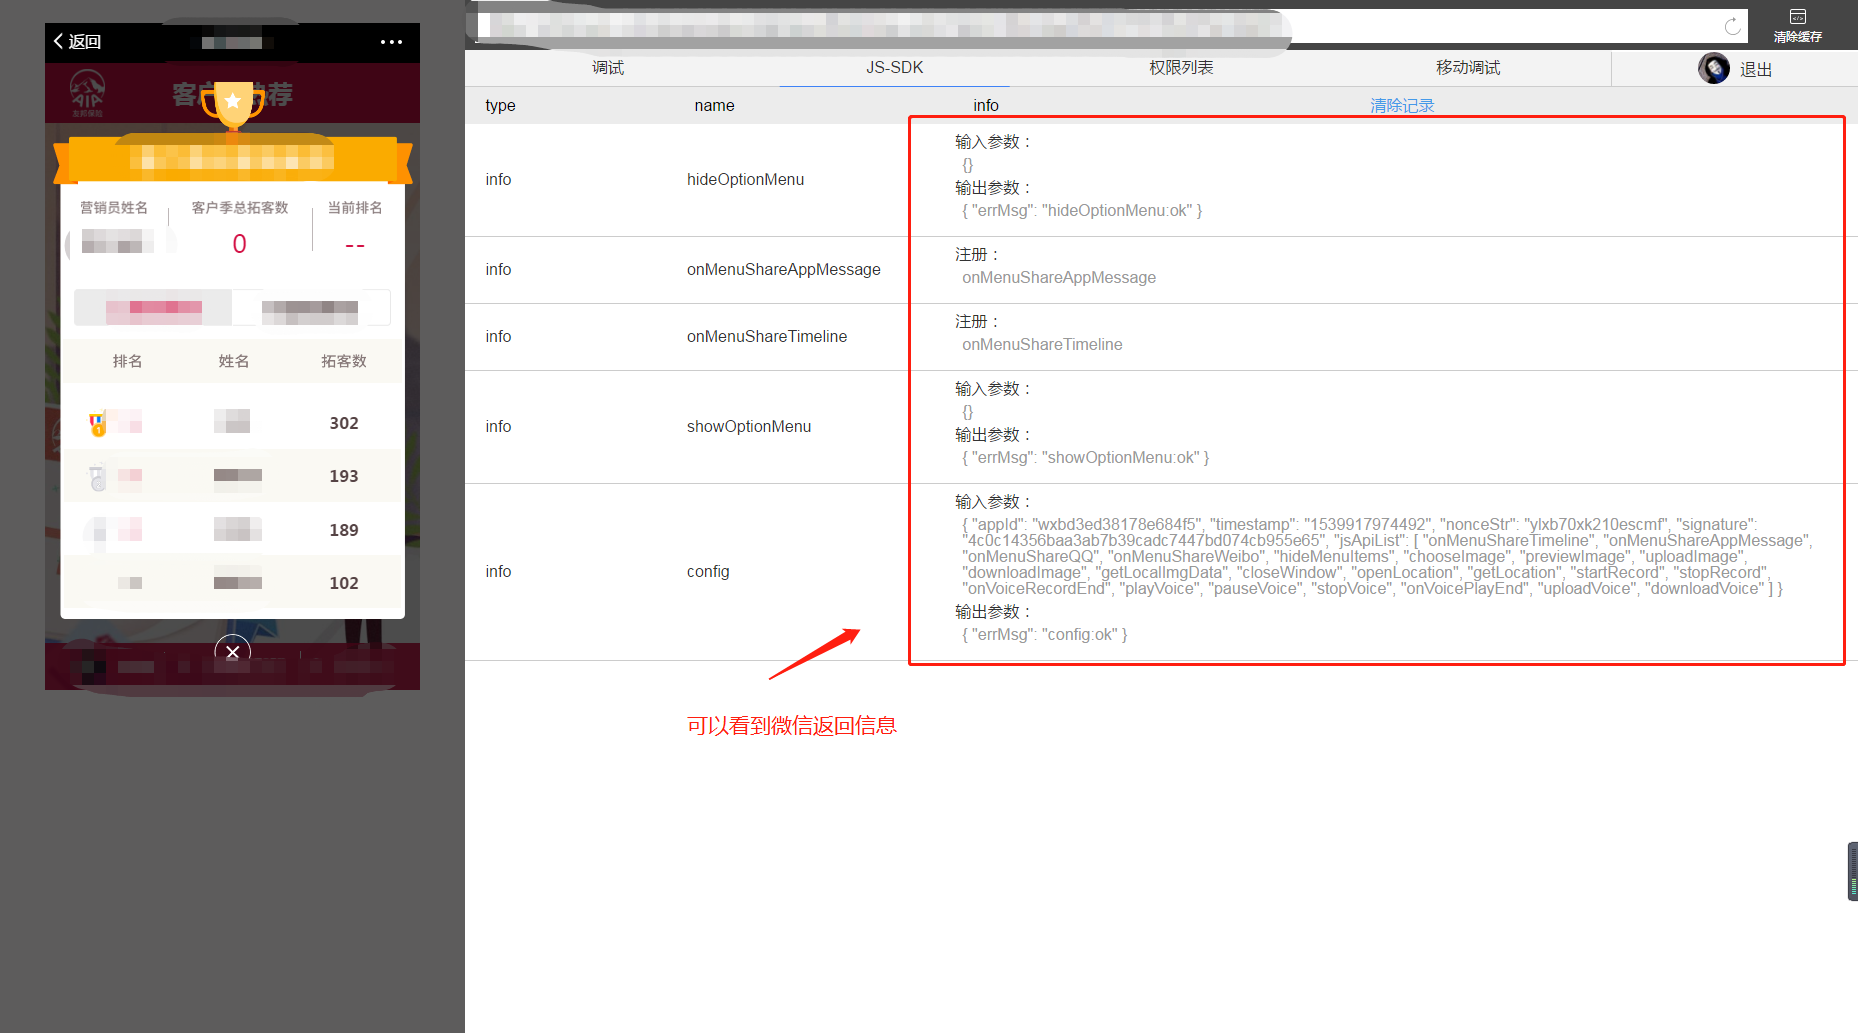Click the 退出 logout button

(1755, 69)
